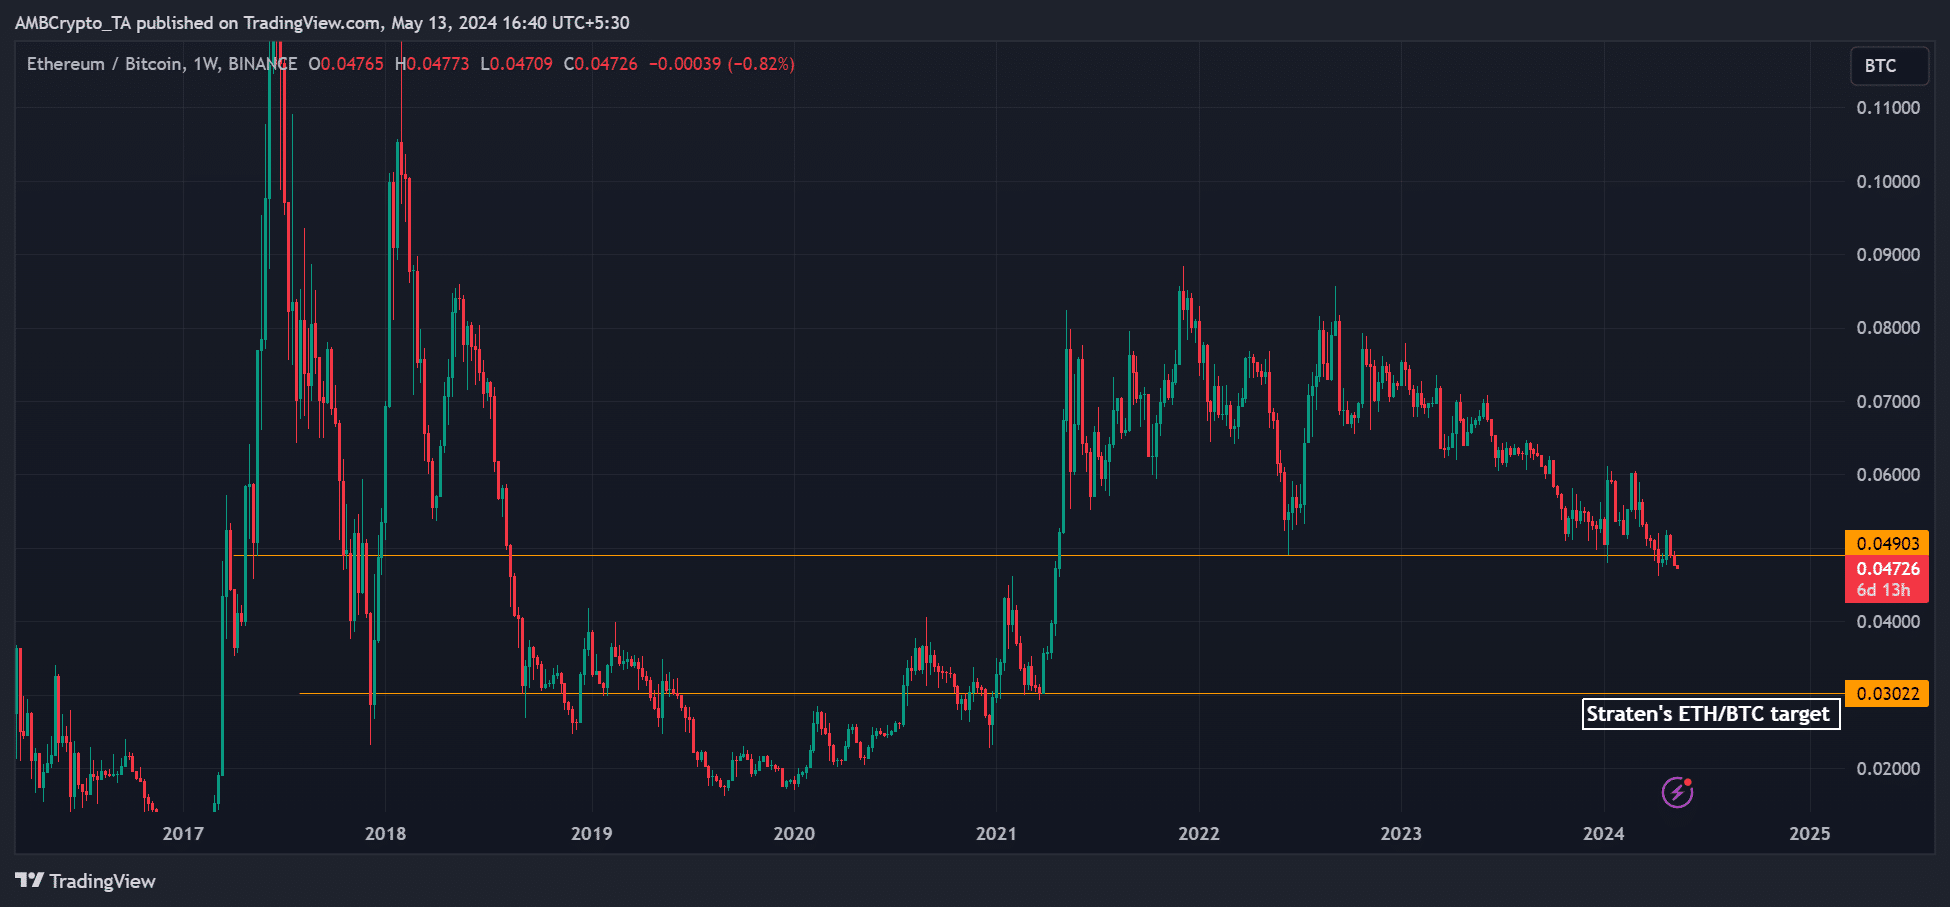Image resolution: width=1950 pixels, height=907 pixels.
Task: Click the red 0.04726 current price label
Action: (x=1887, y=568)
